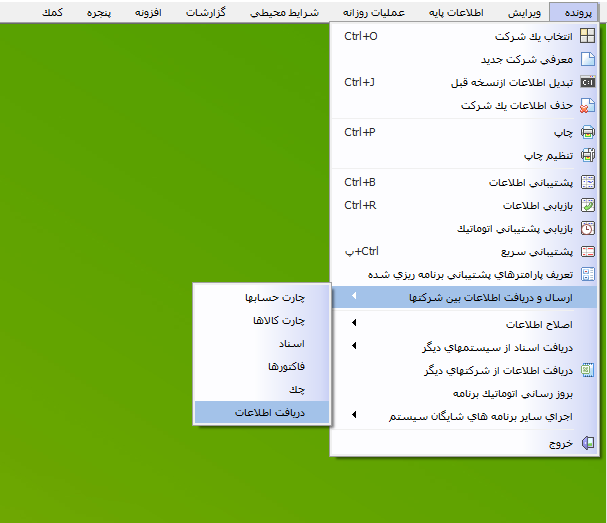Viewport: 607px width, 523px height.
Task: Click the exit door icon beside خروج
Action: [x=588, y=441]
